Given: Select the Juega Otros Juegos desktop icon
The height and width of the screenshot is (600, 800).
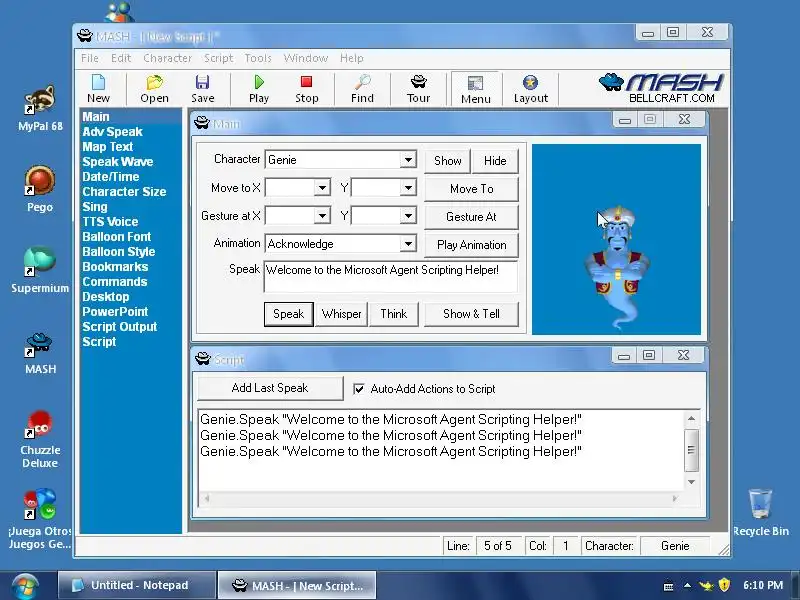Looking at the screenshot, I should [x=40, y=519].
